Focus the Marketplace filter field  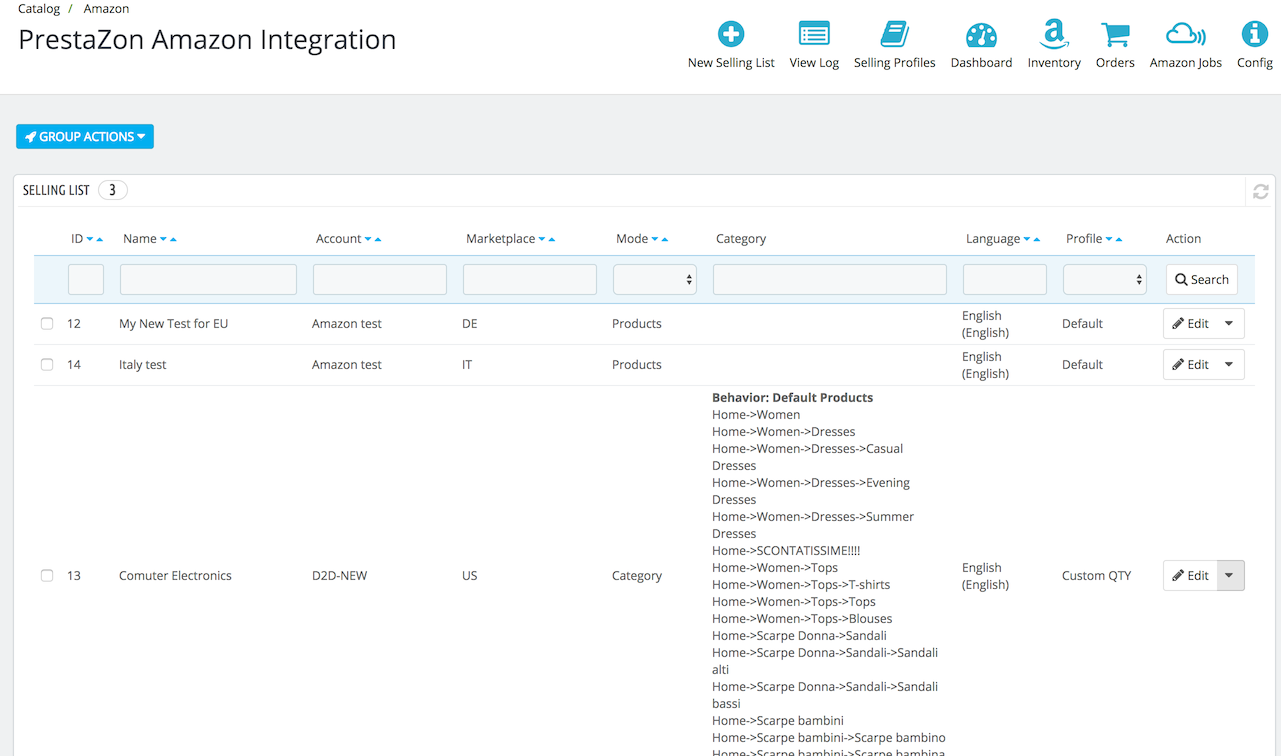coord(530,280)
